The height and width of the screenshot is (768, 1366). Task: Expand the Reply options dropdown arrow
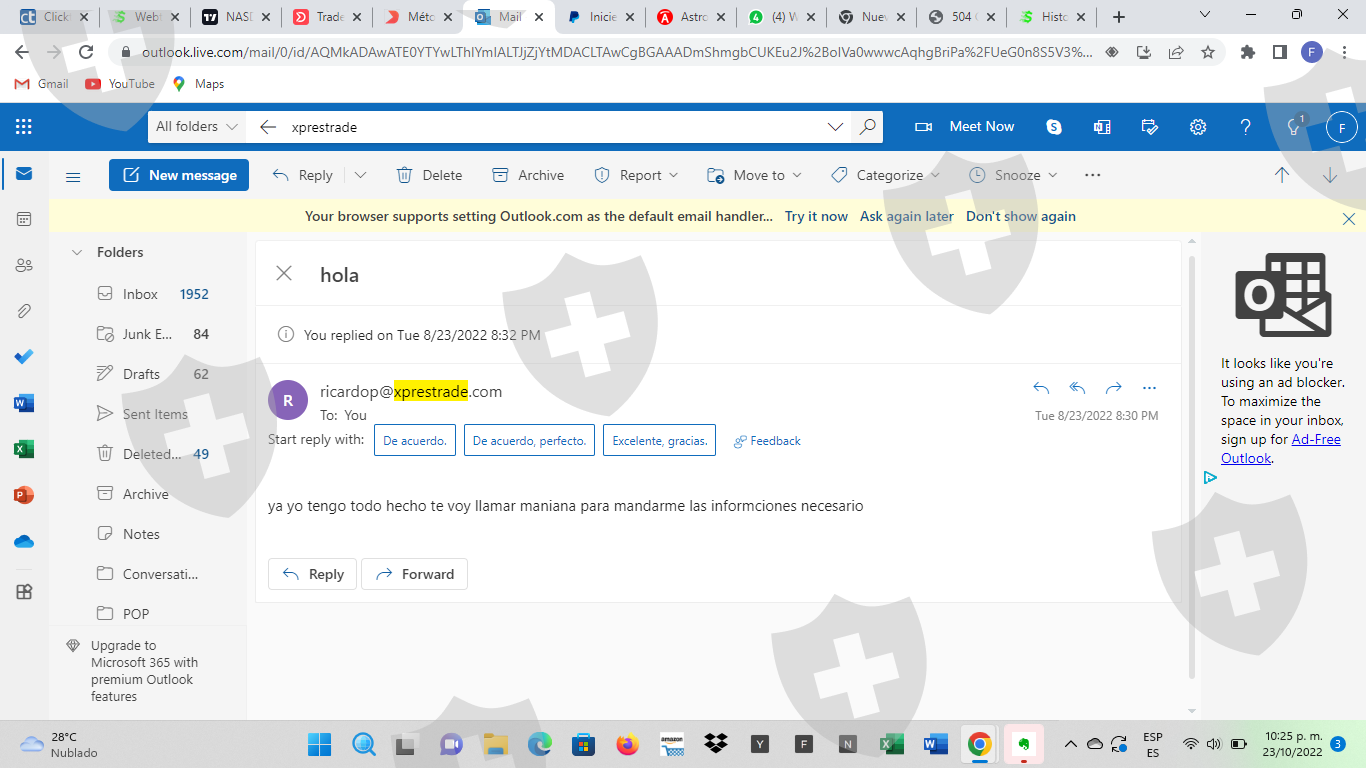pyautogui.click(x=360, y=175)
